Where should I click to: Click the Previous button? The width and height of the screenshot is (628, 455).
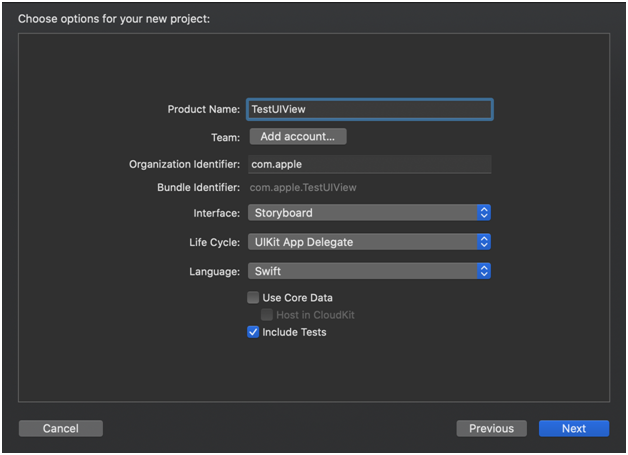(x=491, y=429)
